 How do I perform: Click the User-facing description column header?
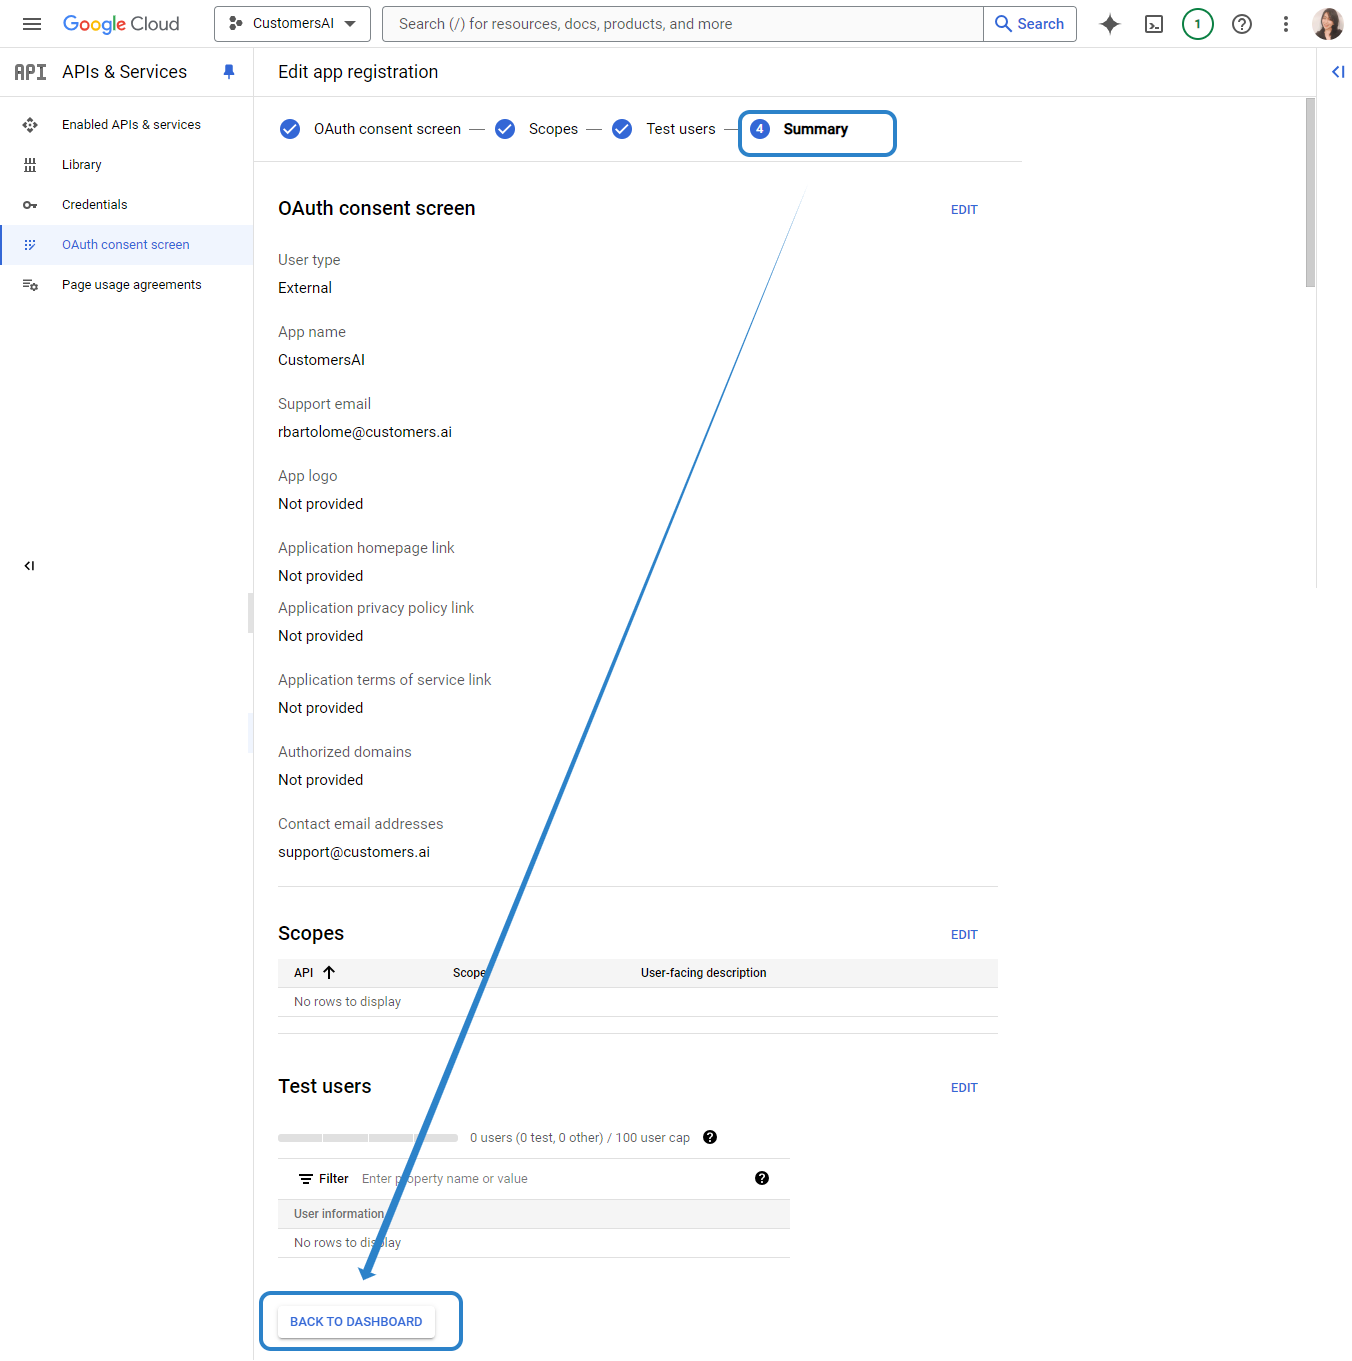[704, 973]
